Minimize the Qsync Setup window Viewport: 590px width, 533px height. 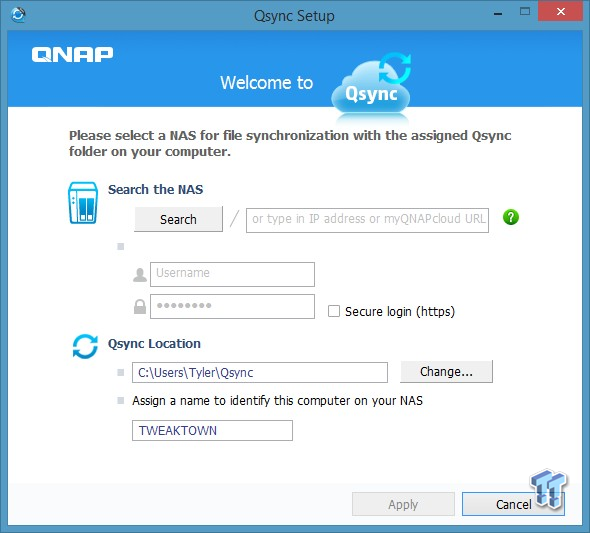(498, 14)
